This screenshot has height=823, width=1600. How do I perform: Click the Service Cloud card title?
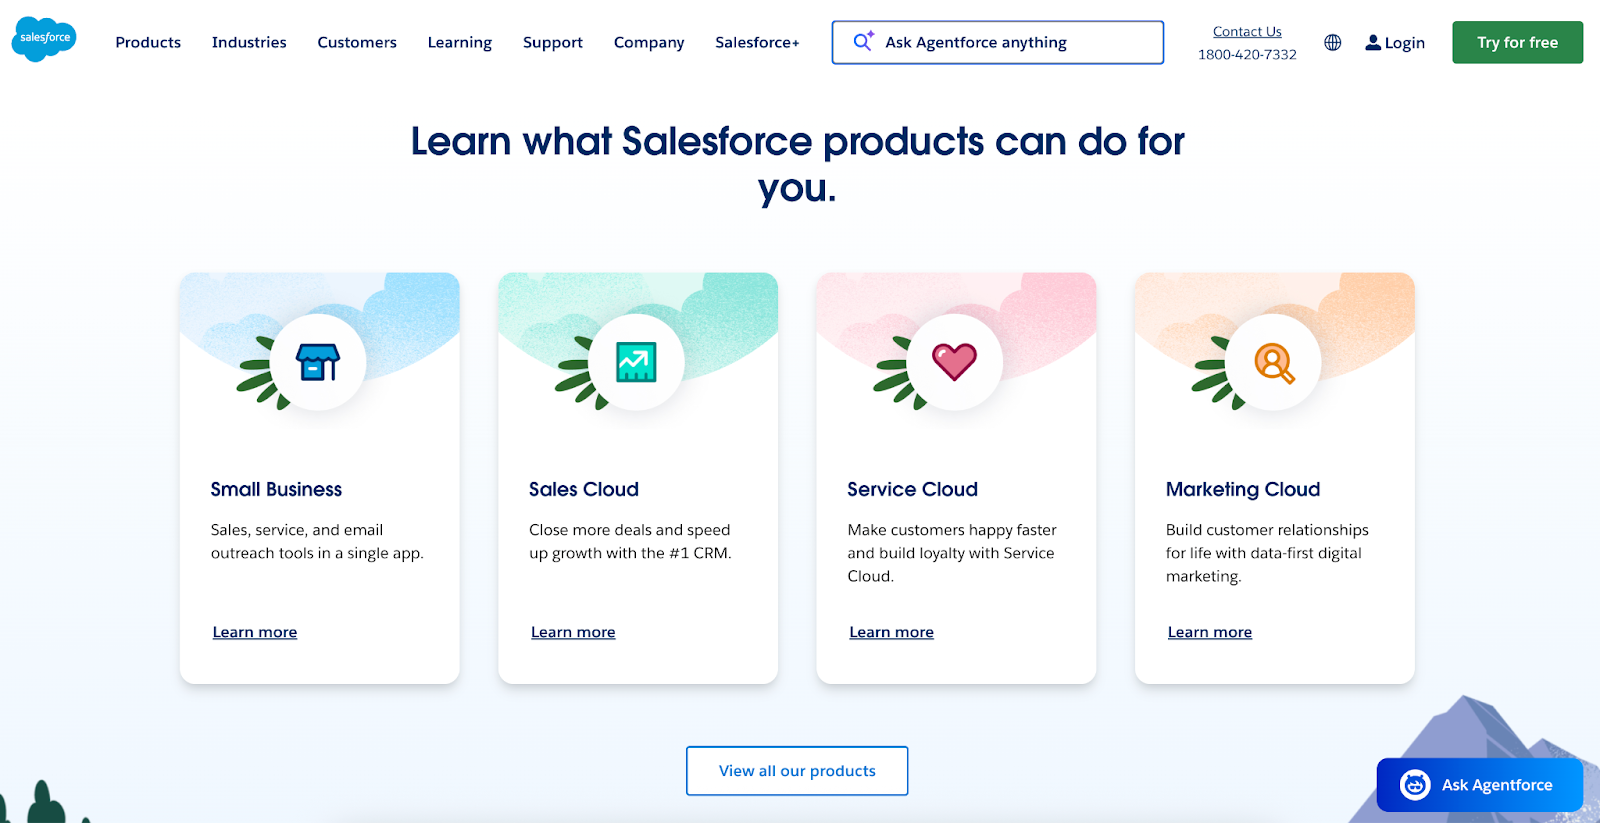(912, 489)
